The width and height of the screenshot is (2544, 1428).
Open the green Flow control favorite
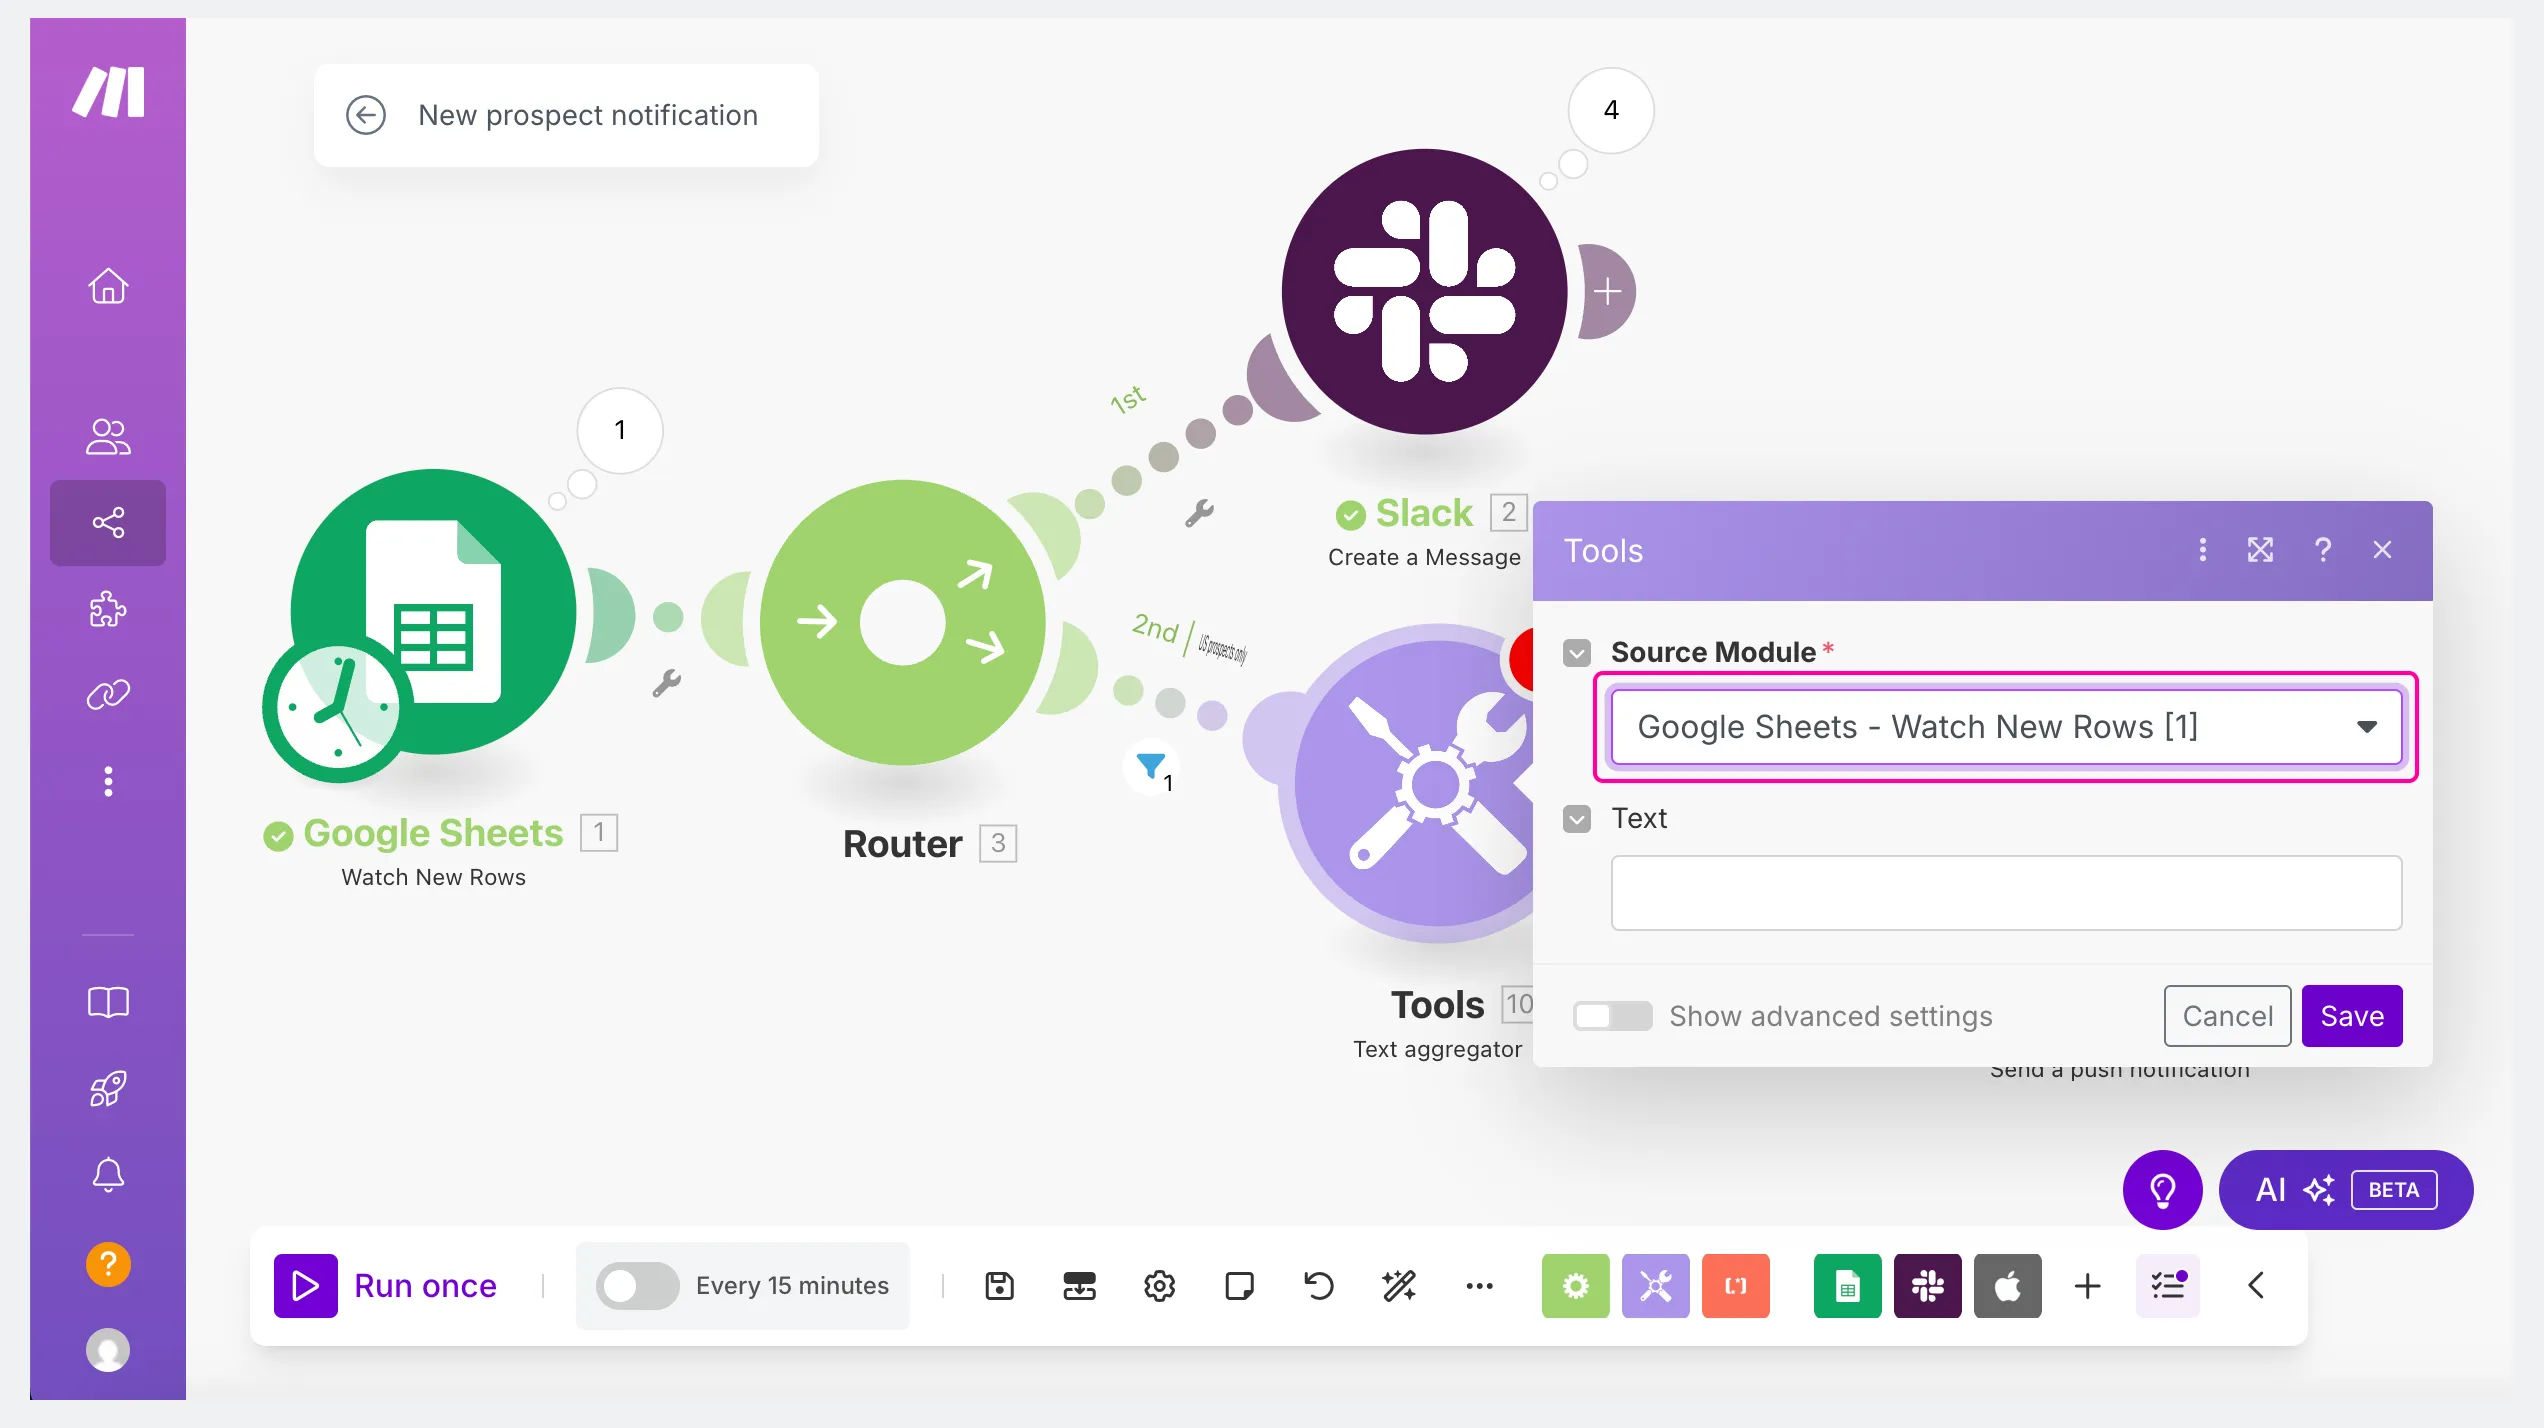point(1575,1285)
